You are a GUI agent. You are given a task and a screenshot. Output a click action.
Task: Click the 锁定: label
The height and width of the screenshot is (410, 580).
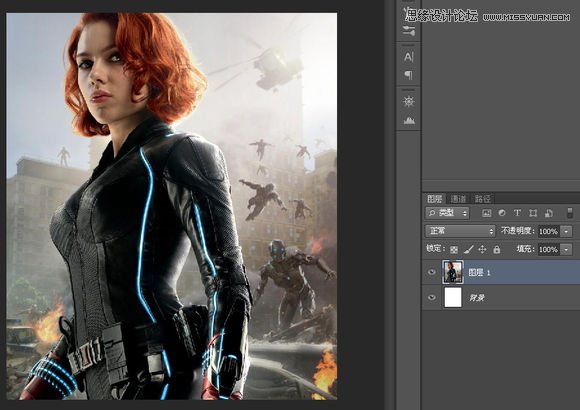click(x=436, y=249)
